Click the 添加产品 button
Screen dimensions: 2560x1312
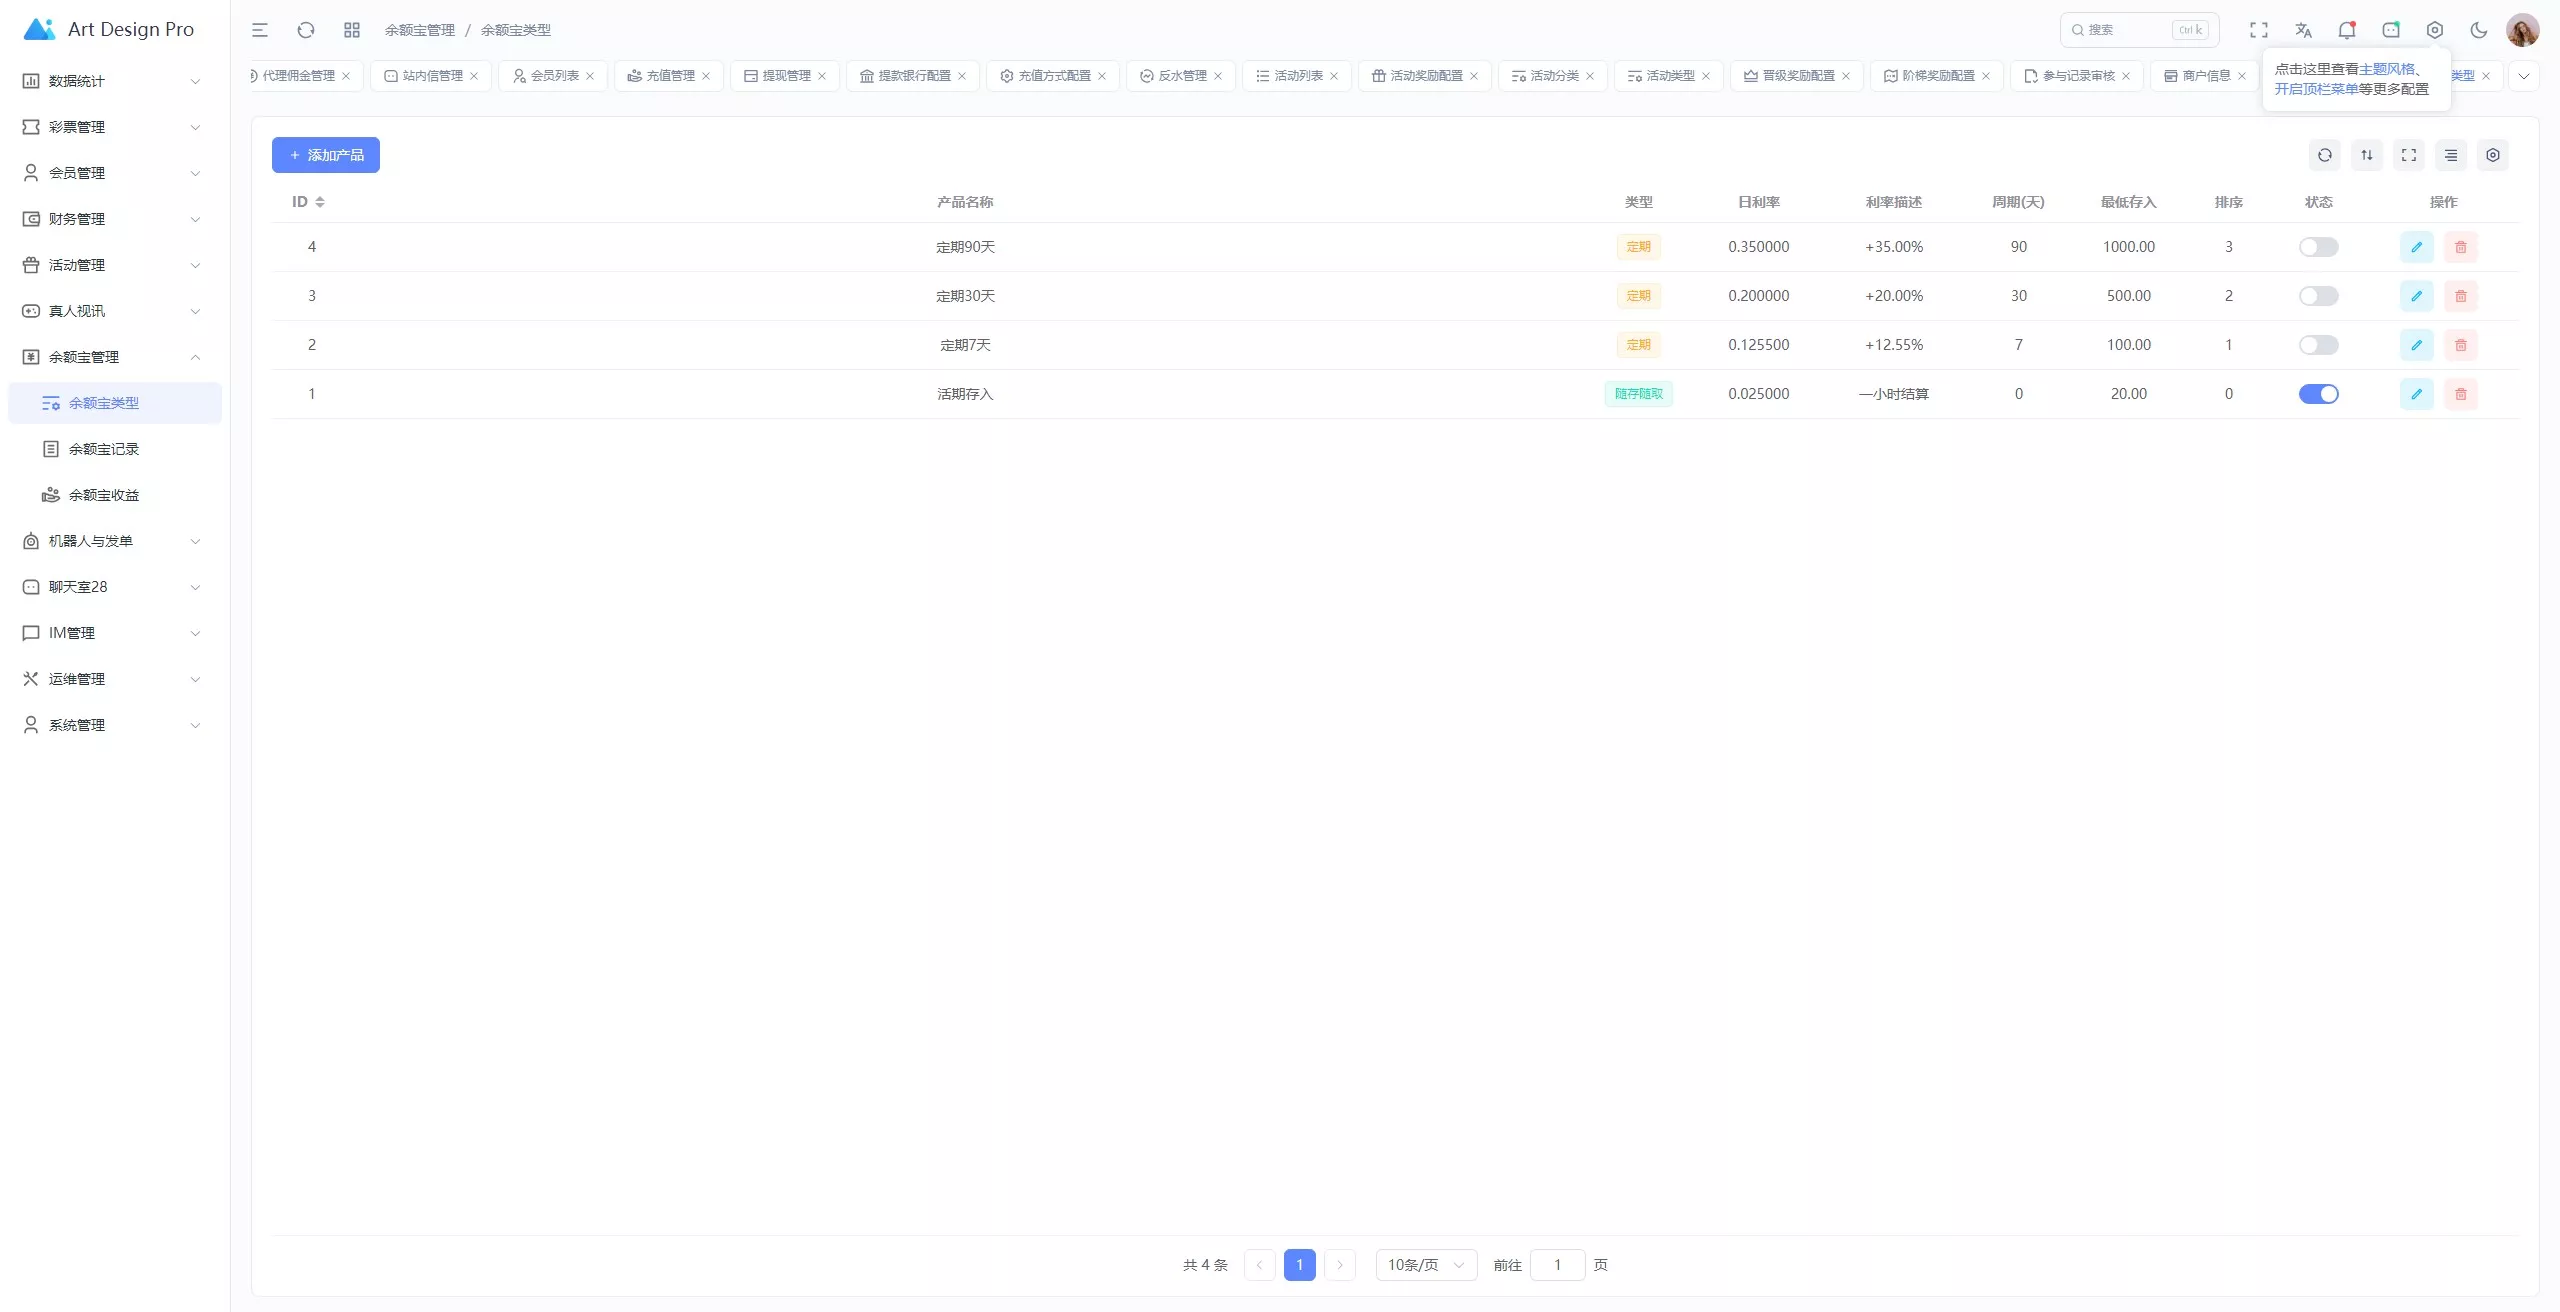coord(325,154)
